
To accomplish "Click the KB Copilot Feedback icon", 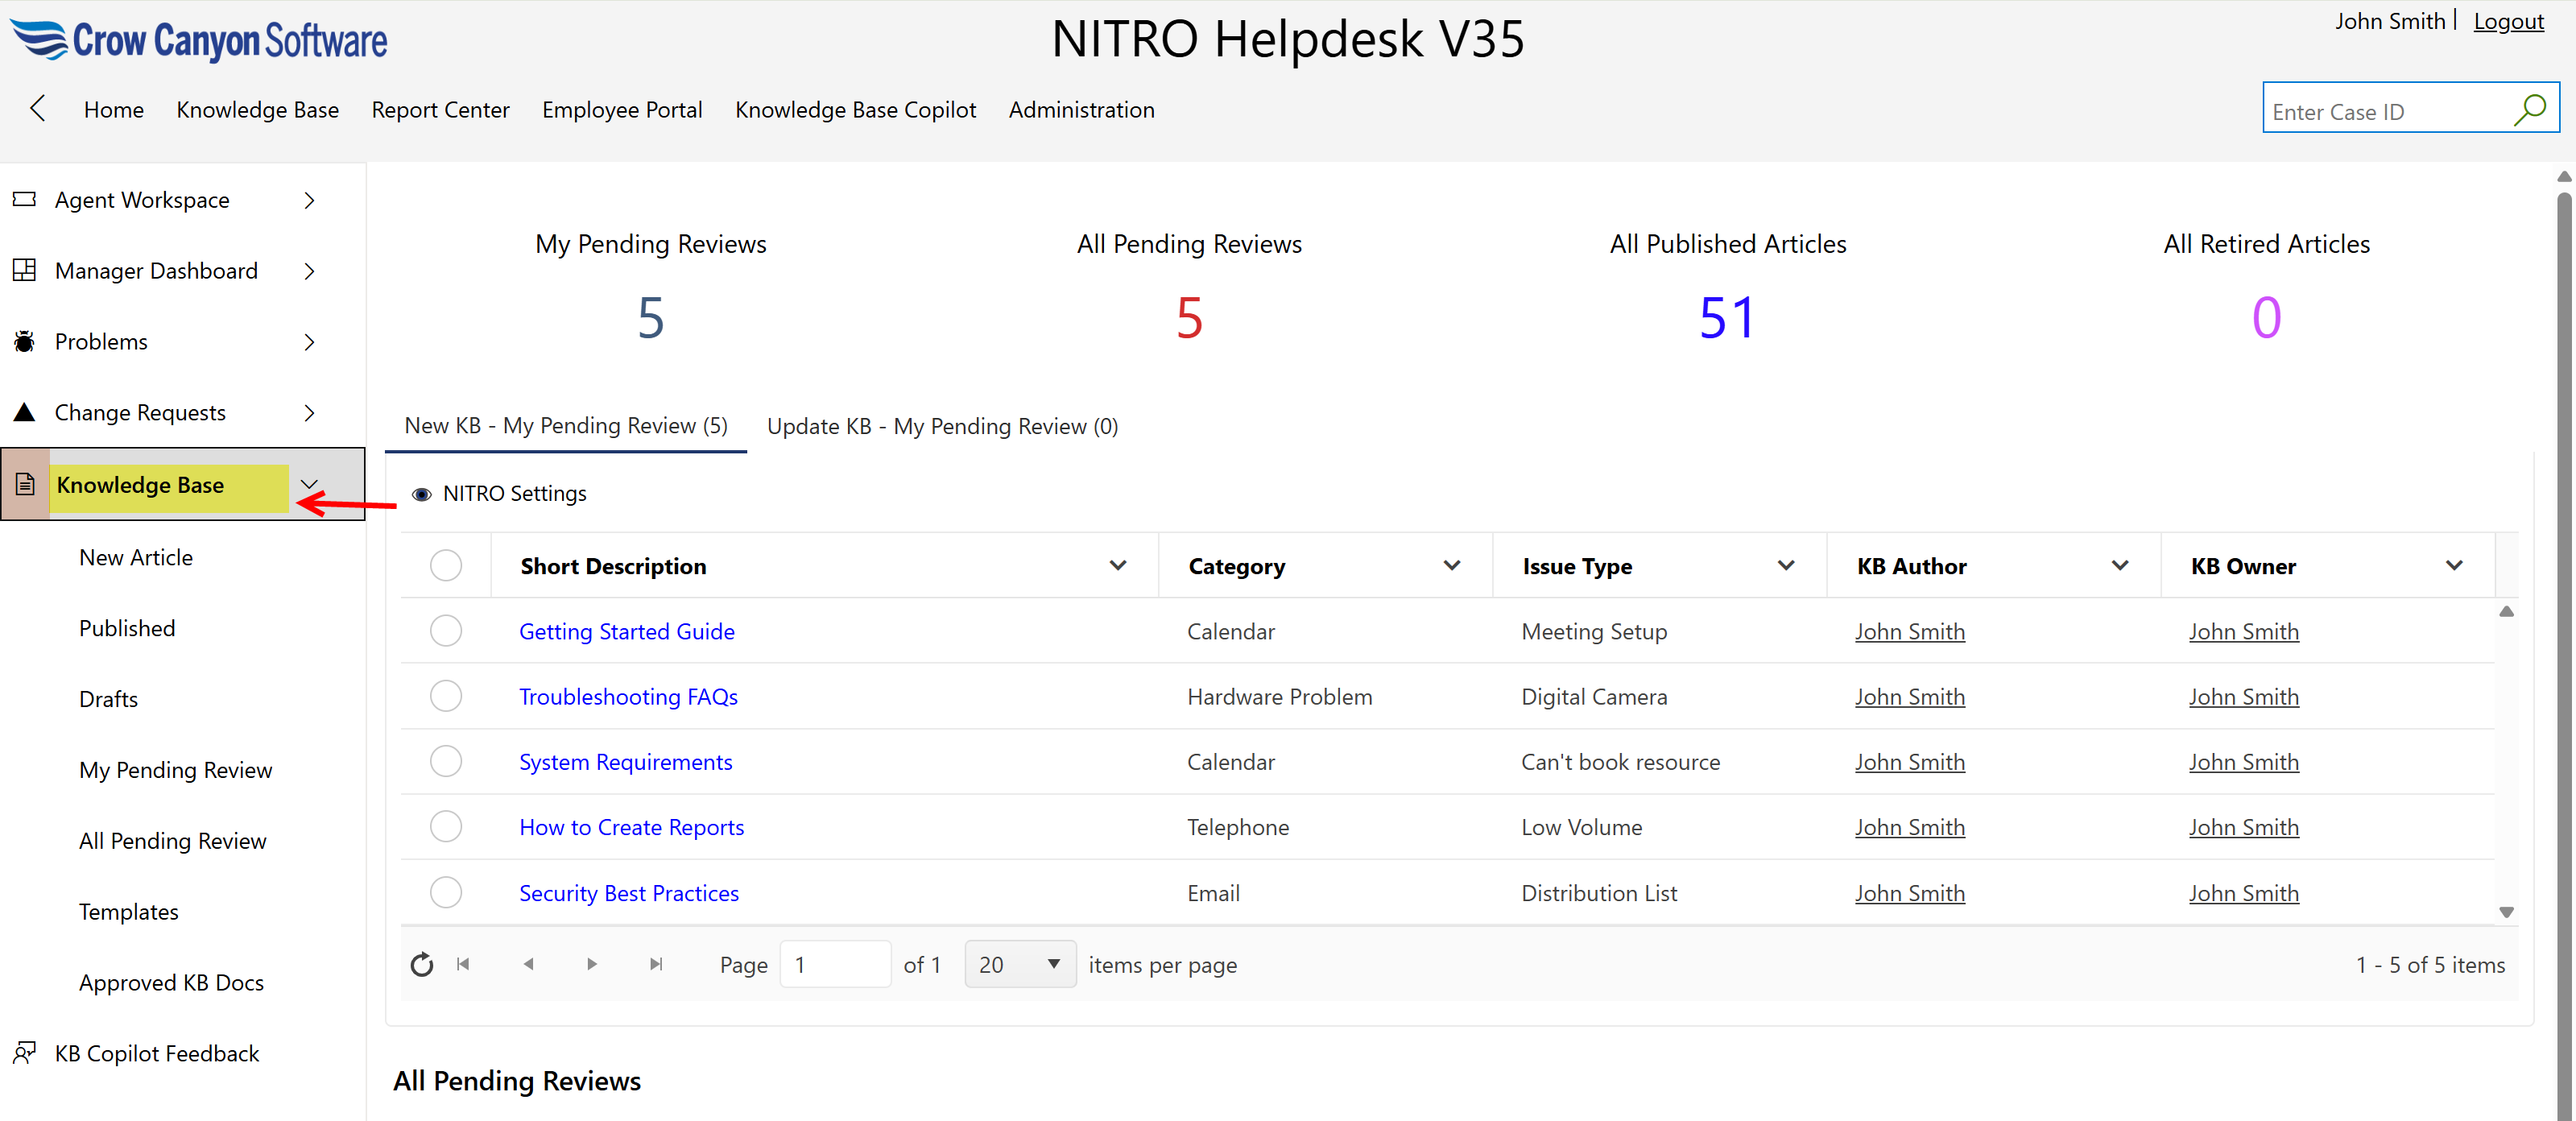I will [24, 1052].
